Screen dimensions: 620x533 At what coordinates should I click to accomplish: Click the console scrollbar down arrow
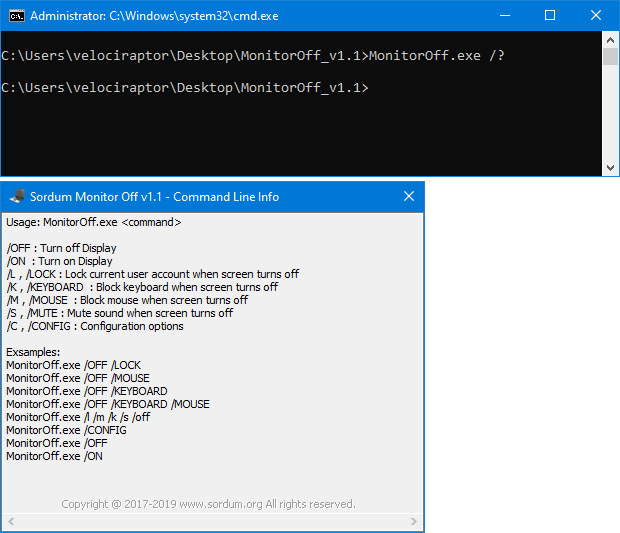point(611,168)
